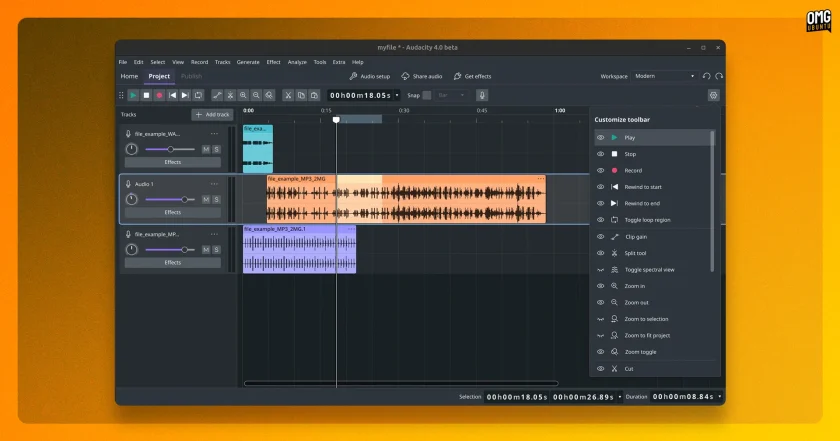Click the Copy icon in the toolbar

pos(301,95)
